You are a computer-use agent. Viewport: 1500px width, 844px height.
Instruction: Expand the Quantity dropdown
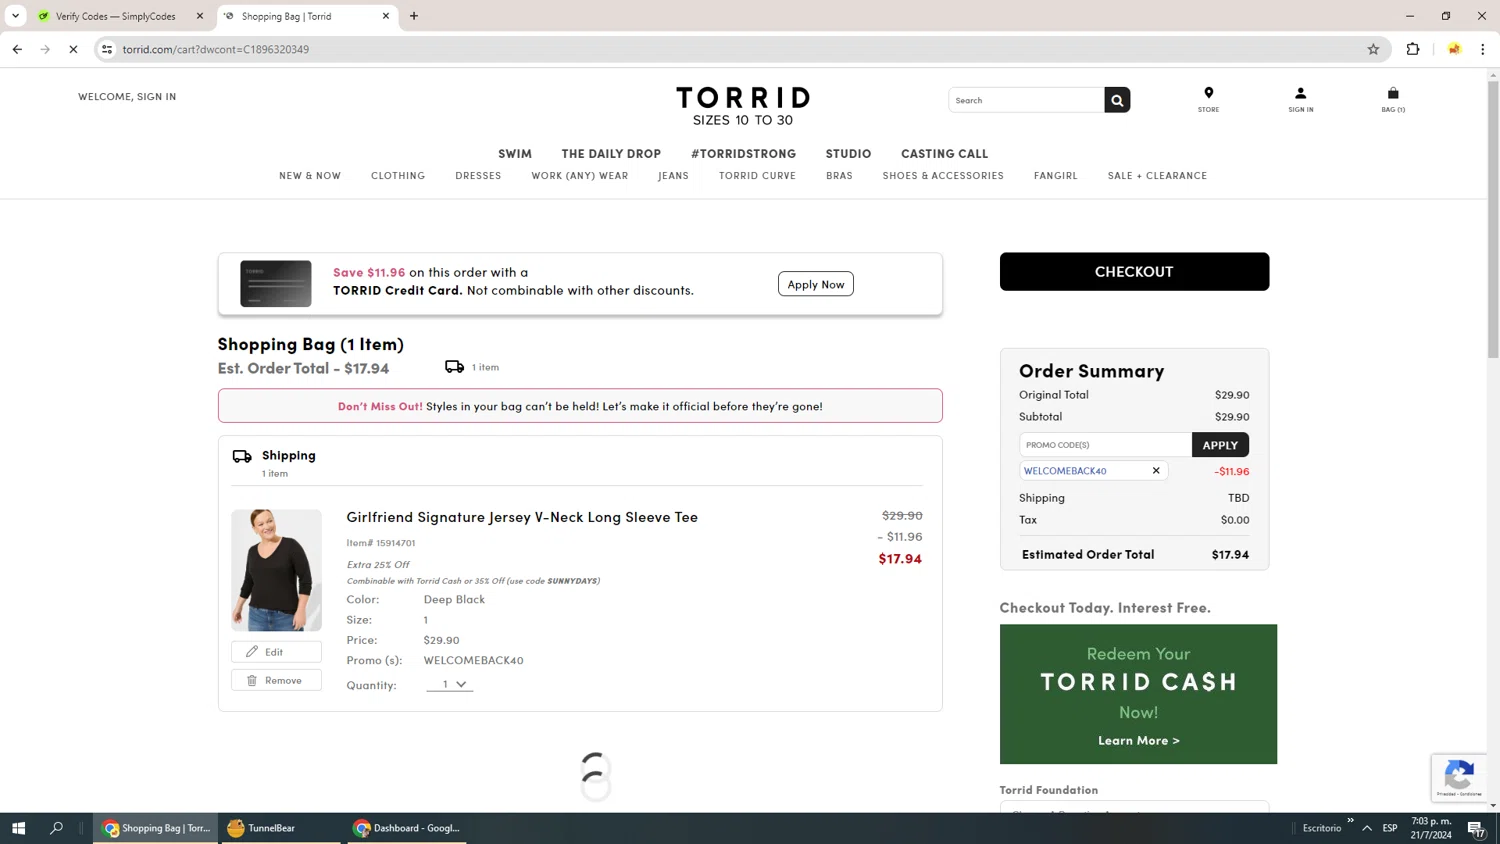pos(450,685)
